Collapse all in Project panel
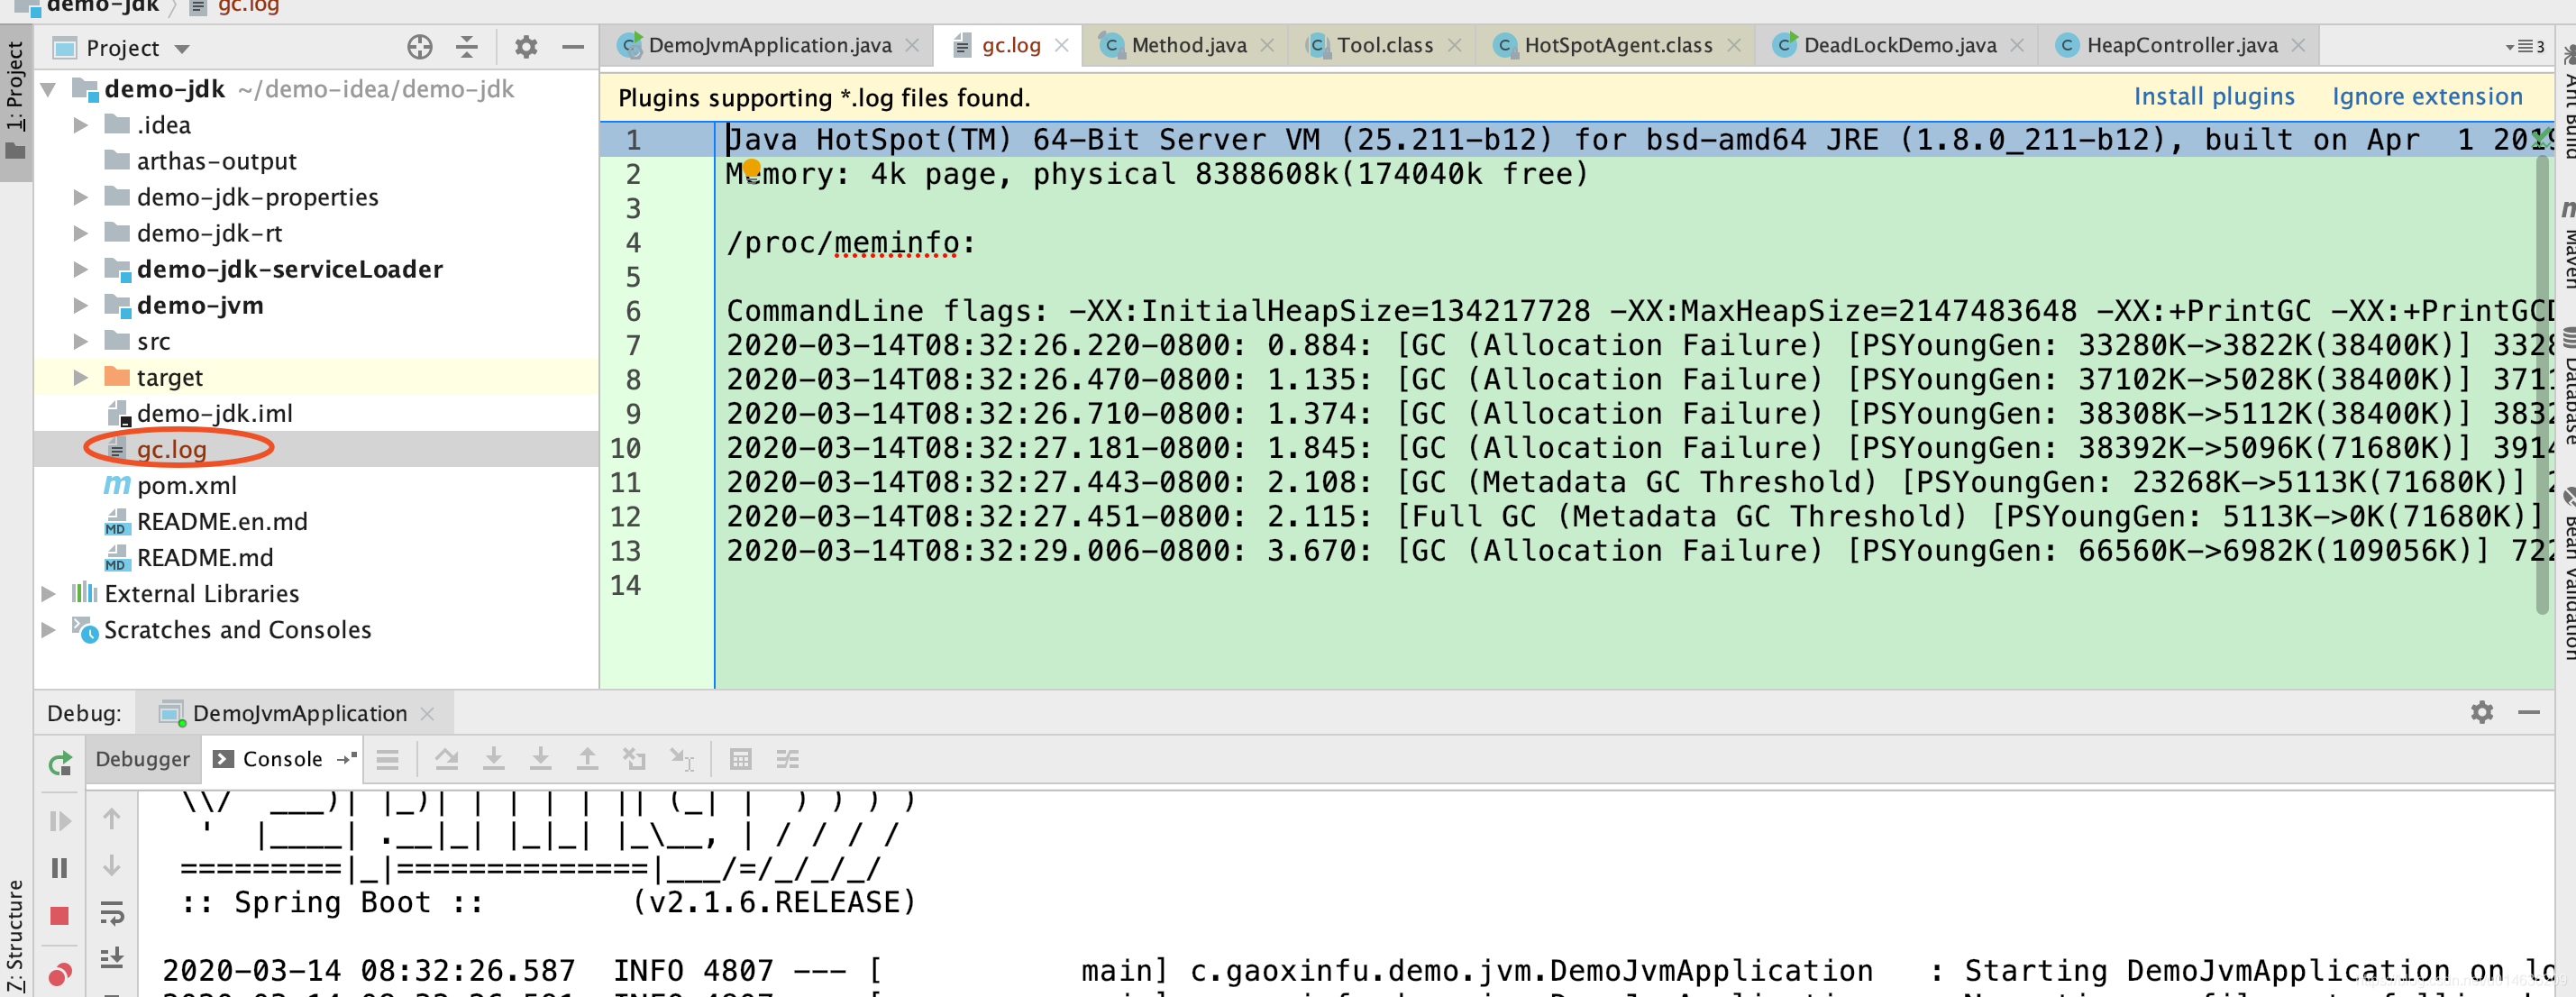This screenshot has width=2576, height=997. click(x=467, y=47)
